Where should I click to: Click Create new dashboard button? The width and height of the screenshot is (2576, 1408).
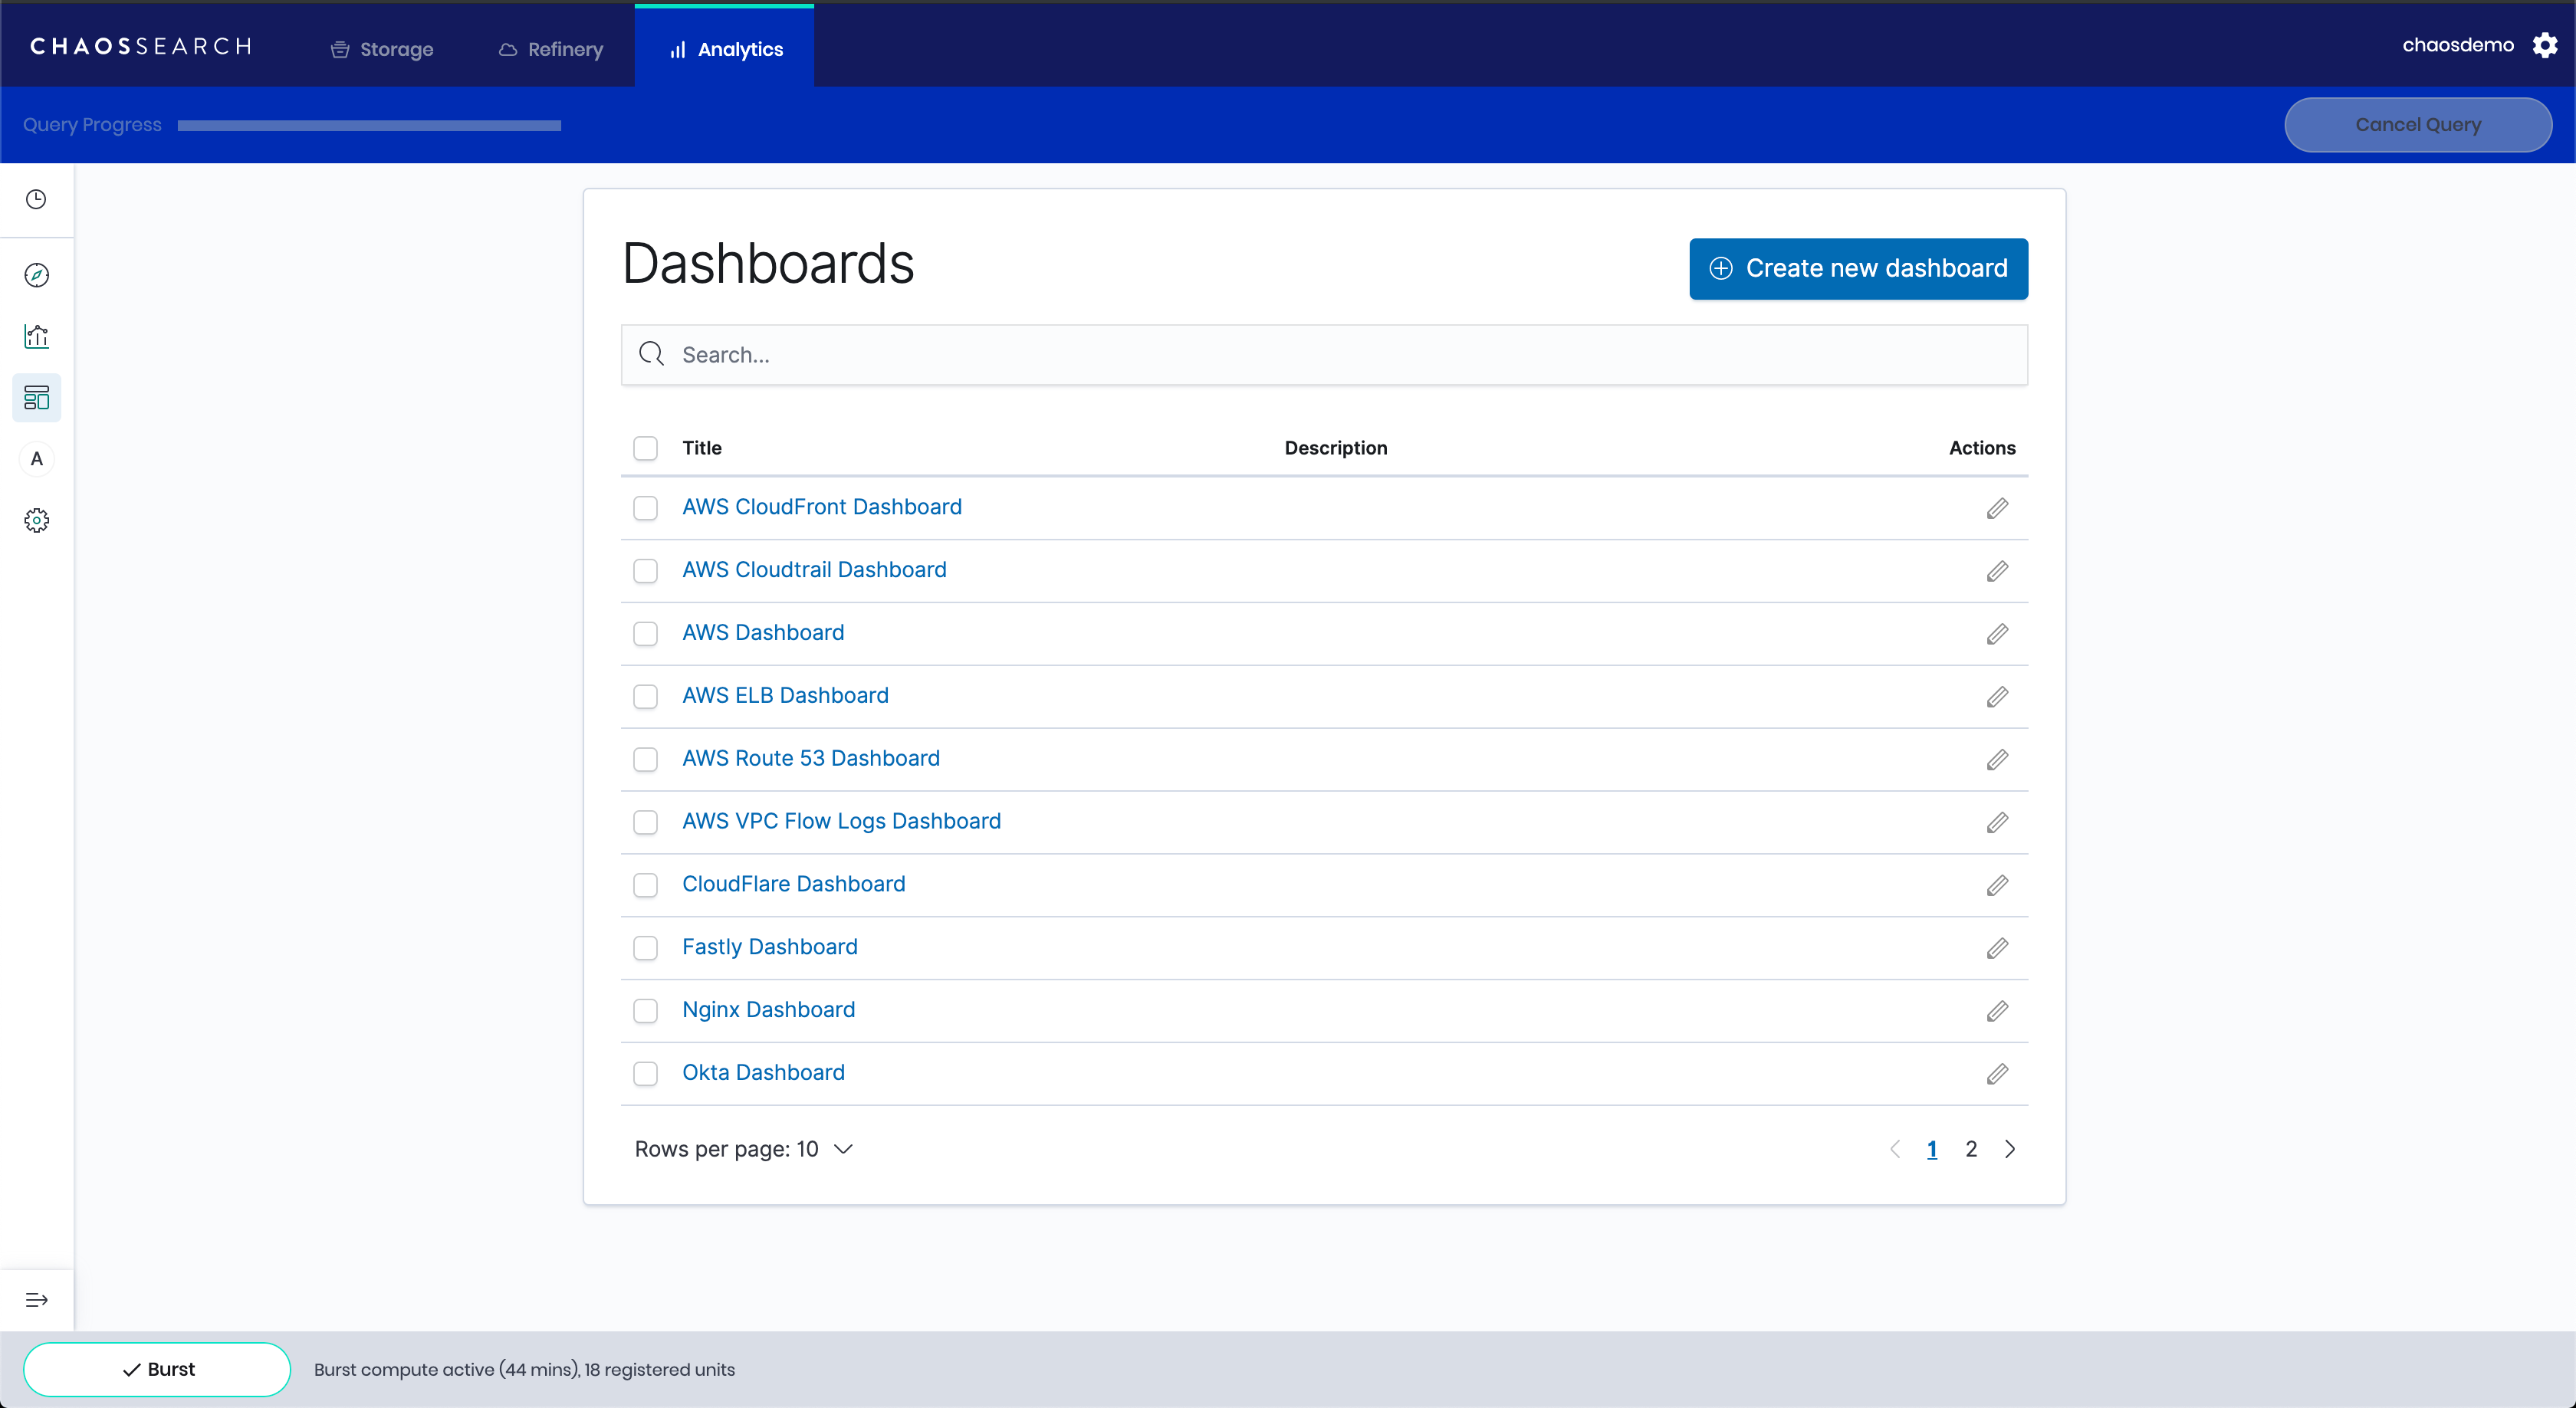click(x=1858, y=268)
